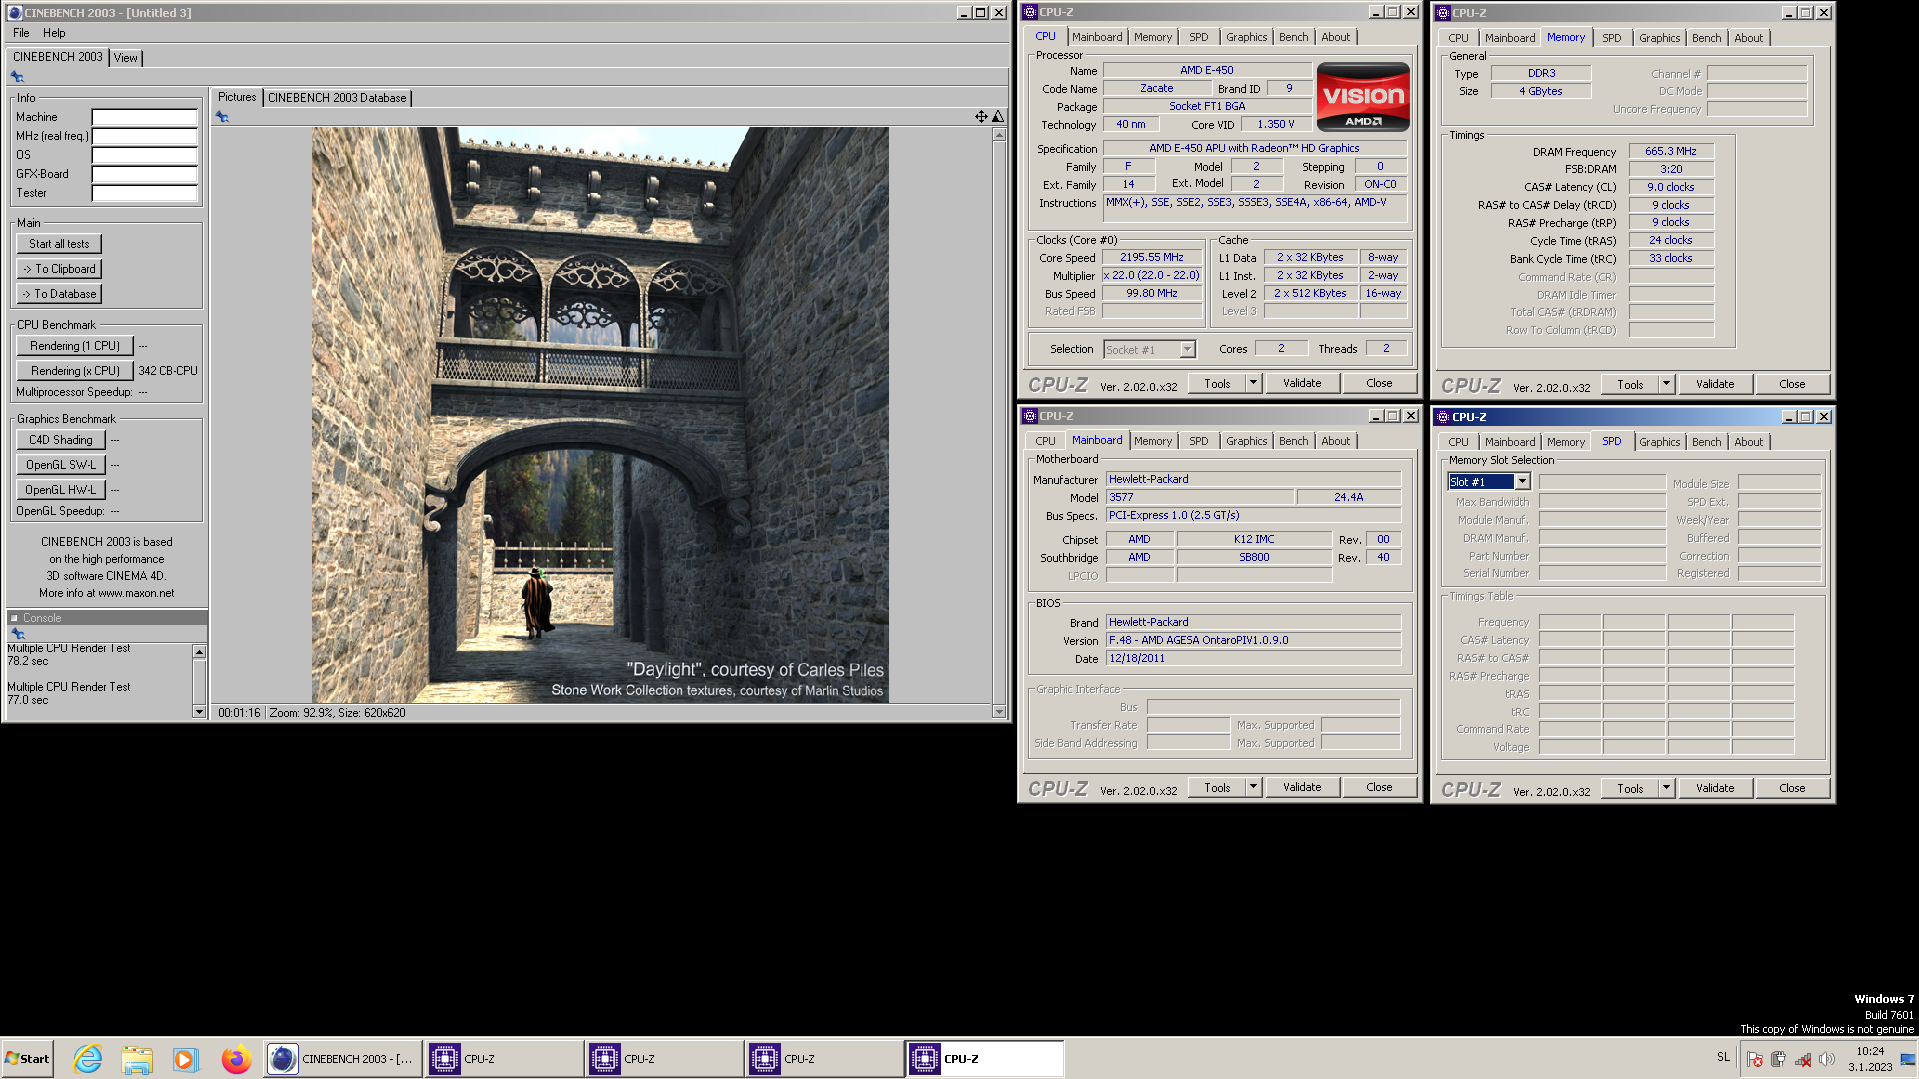This screenshot has width=1919, height=1079.
Task: Open the Tools dropdown arrow in the SPD tab window
Action: (1665, 788)
